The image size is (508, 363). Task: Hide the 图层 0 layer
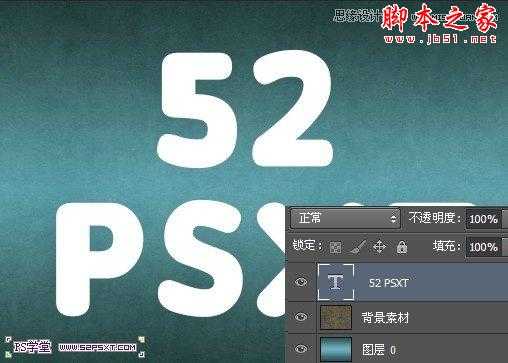(301, 349)
